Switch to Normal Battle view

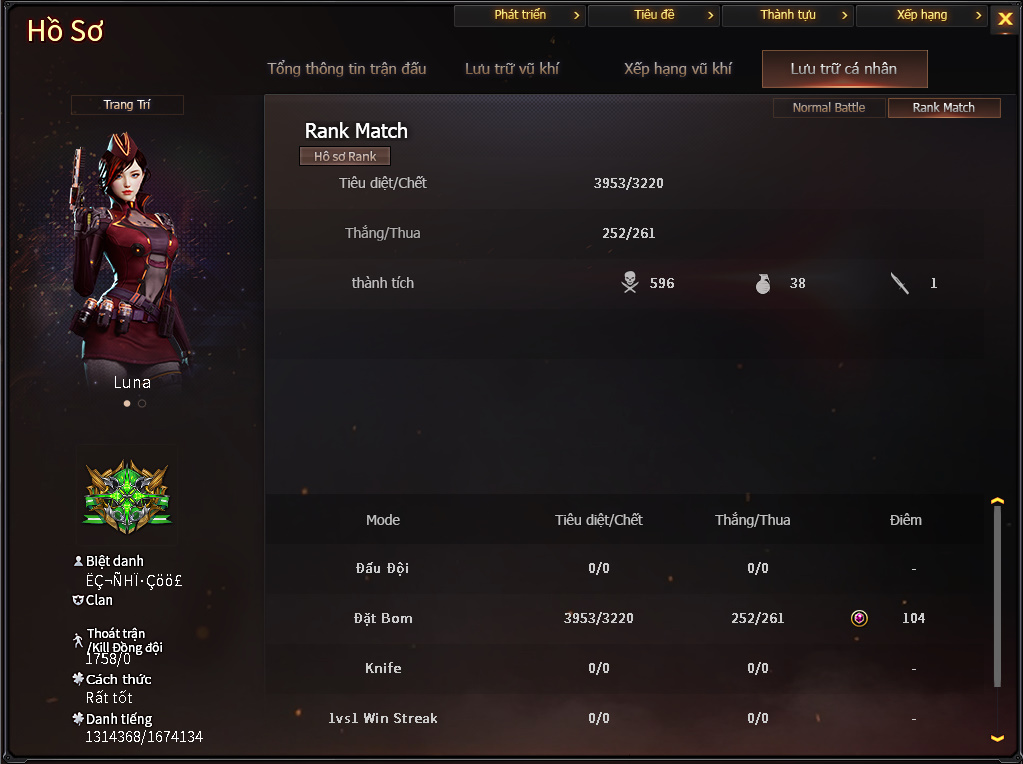(829, 108)
